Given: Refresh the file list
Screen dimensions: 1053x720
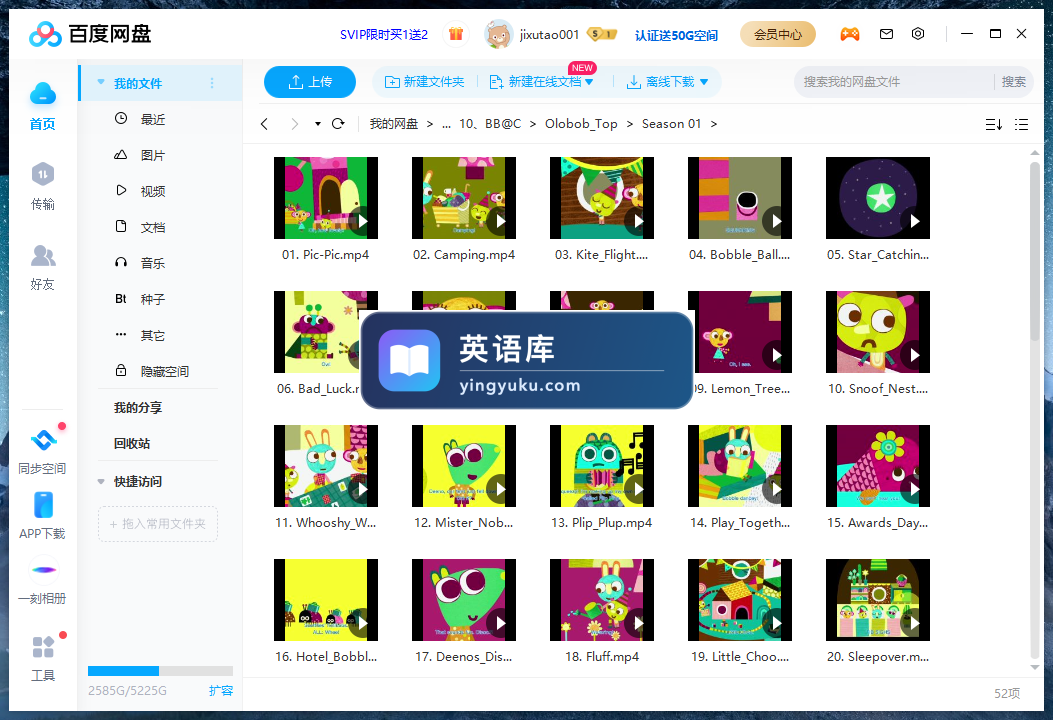Looking at the screenshot, I should 338,124.
